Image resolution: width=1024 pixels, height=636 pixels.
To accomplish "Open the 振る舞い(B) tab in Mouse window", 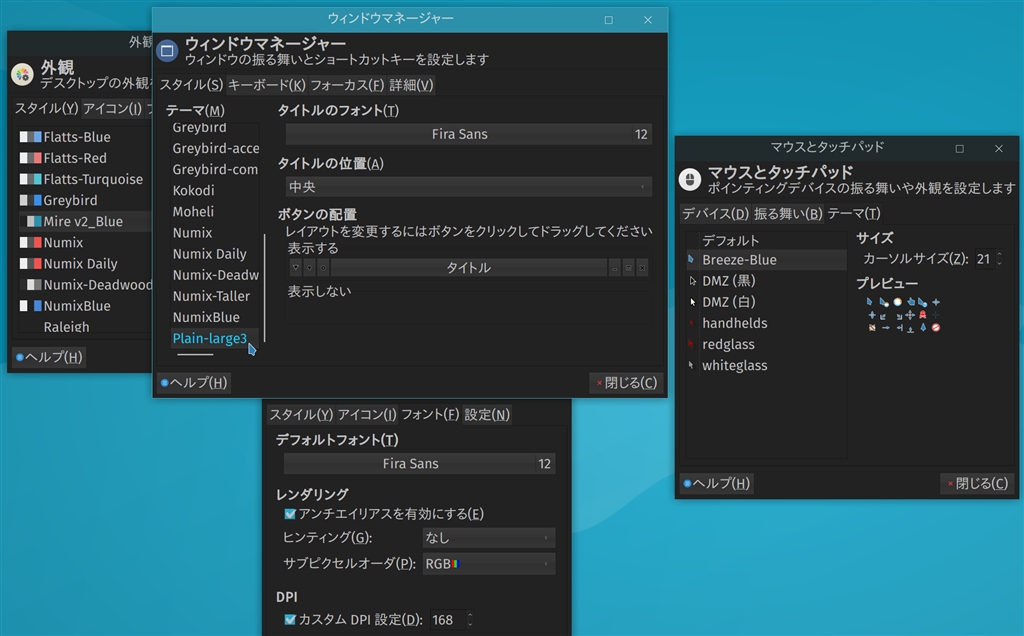I will (x=788, y=214).
